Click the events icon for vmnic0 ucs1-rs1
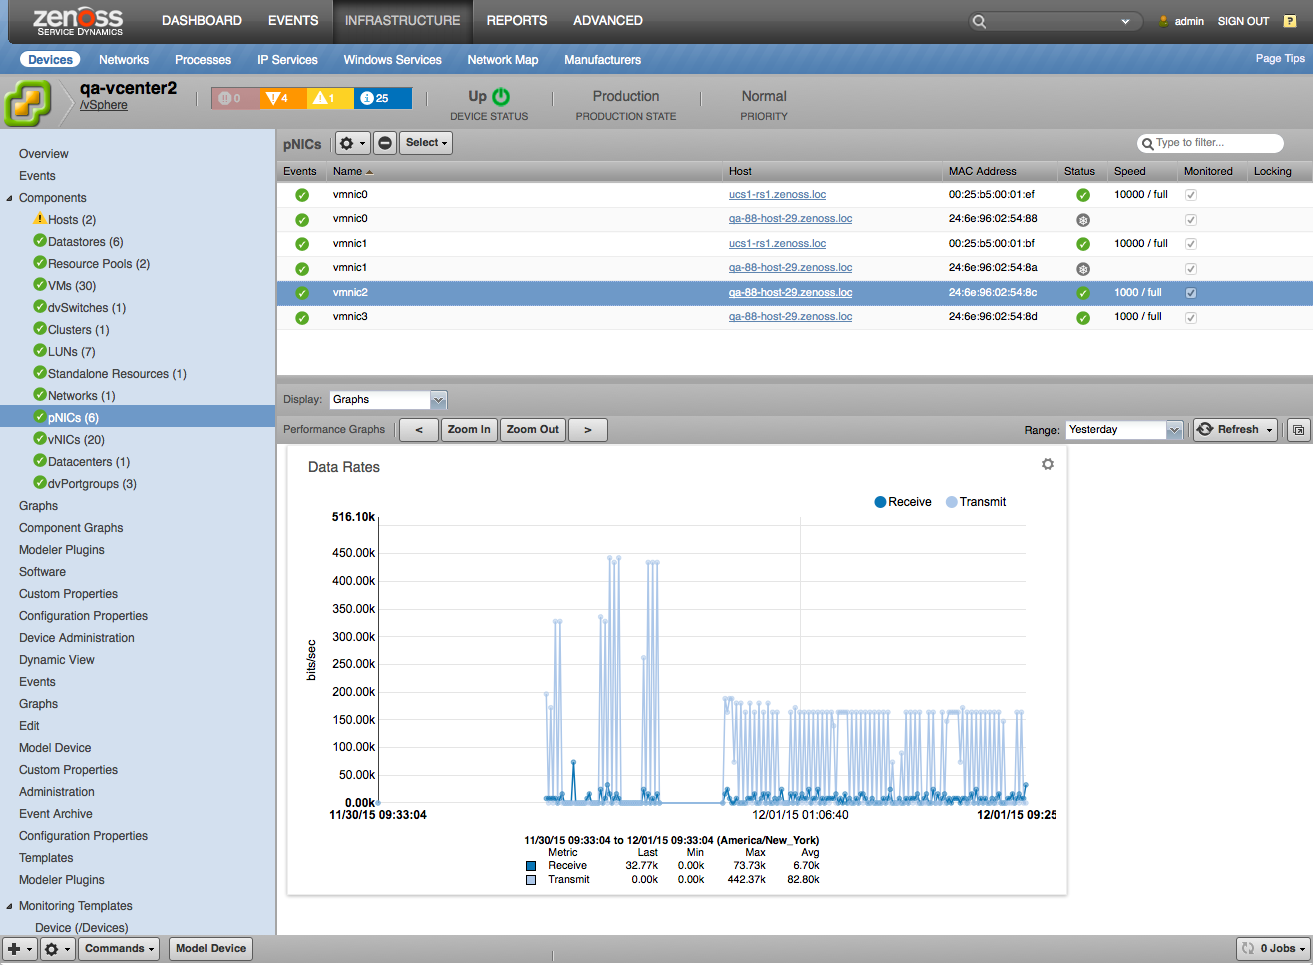 (302, 196)
